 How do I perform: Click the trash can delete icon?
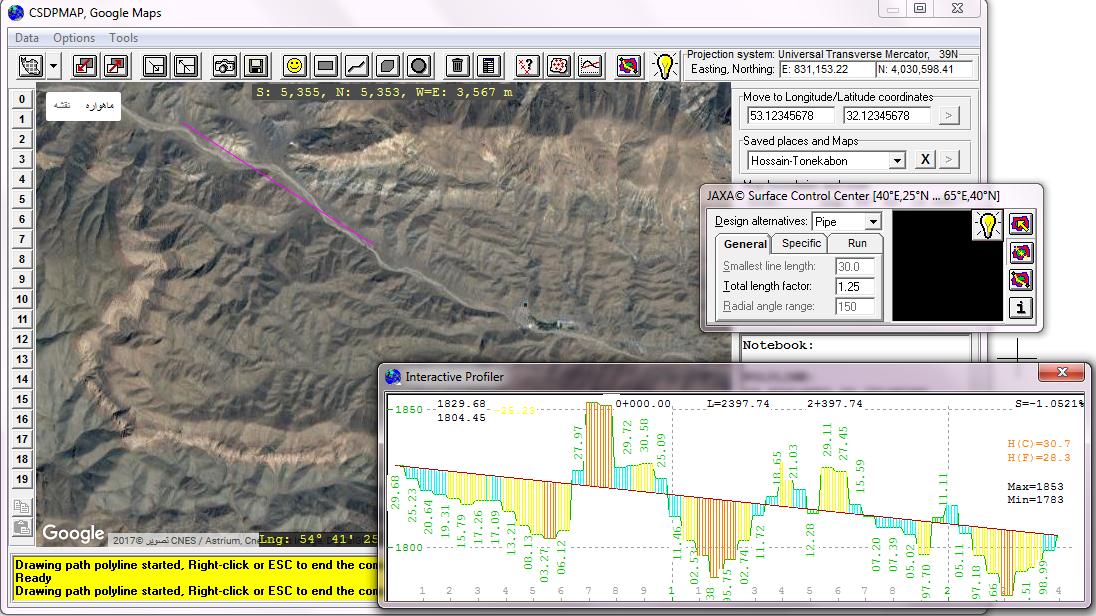click(457, 66)
